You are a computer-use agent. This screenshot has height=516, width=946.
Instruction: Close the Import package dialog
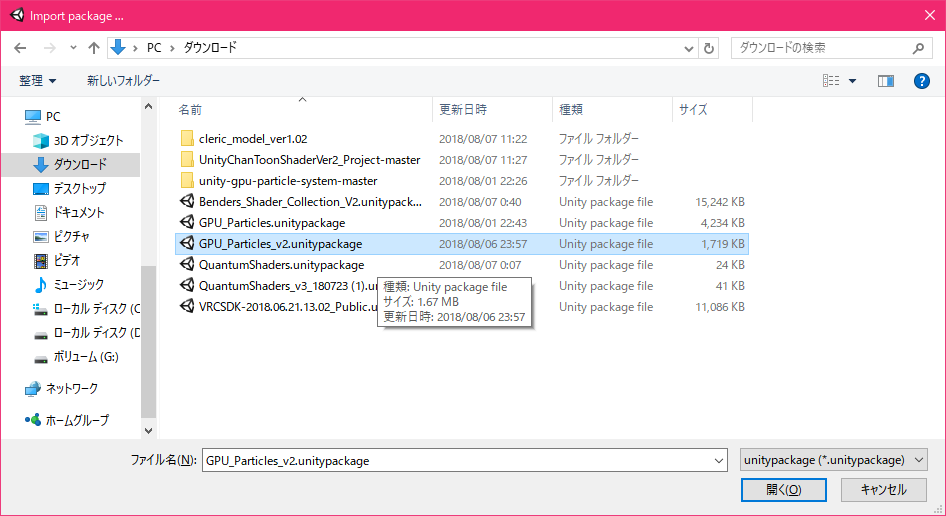click(x=930, y=16)
